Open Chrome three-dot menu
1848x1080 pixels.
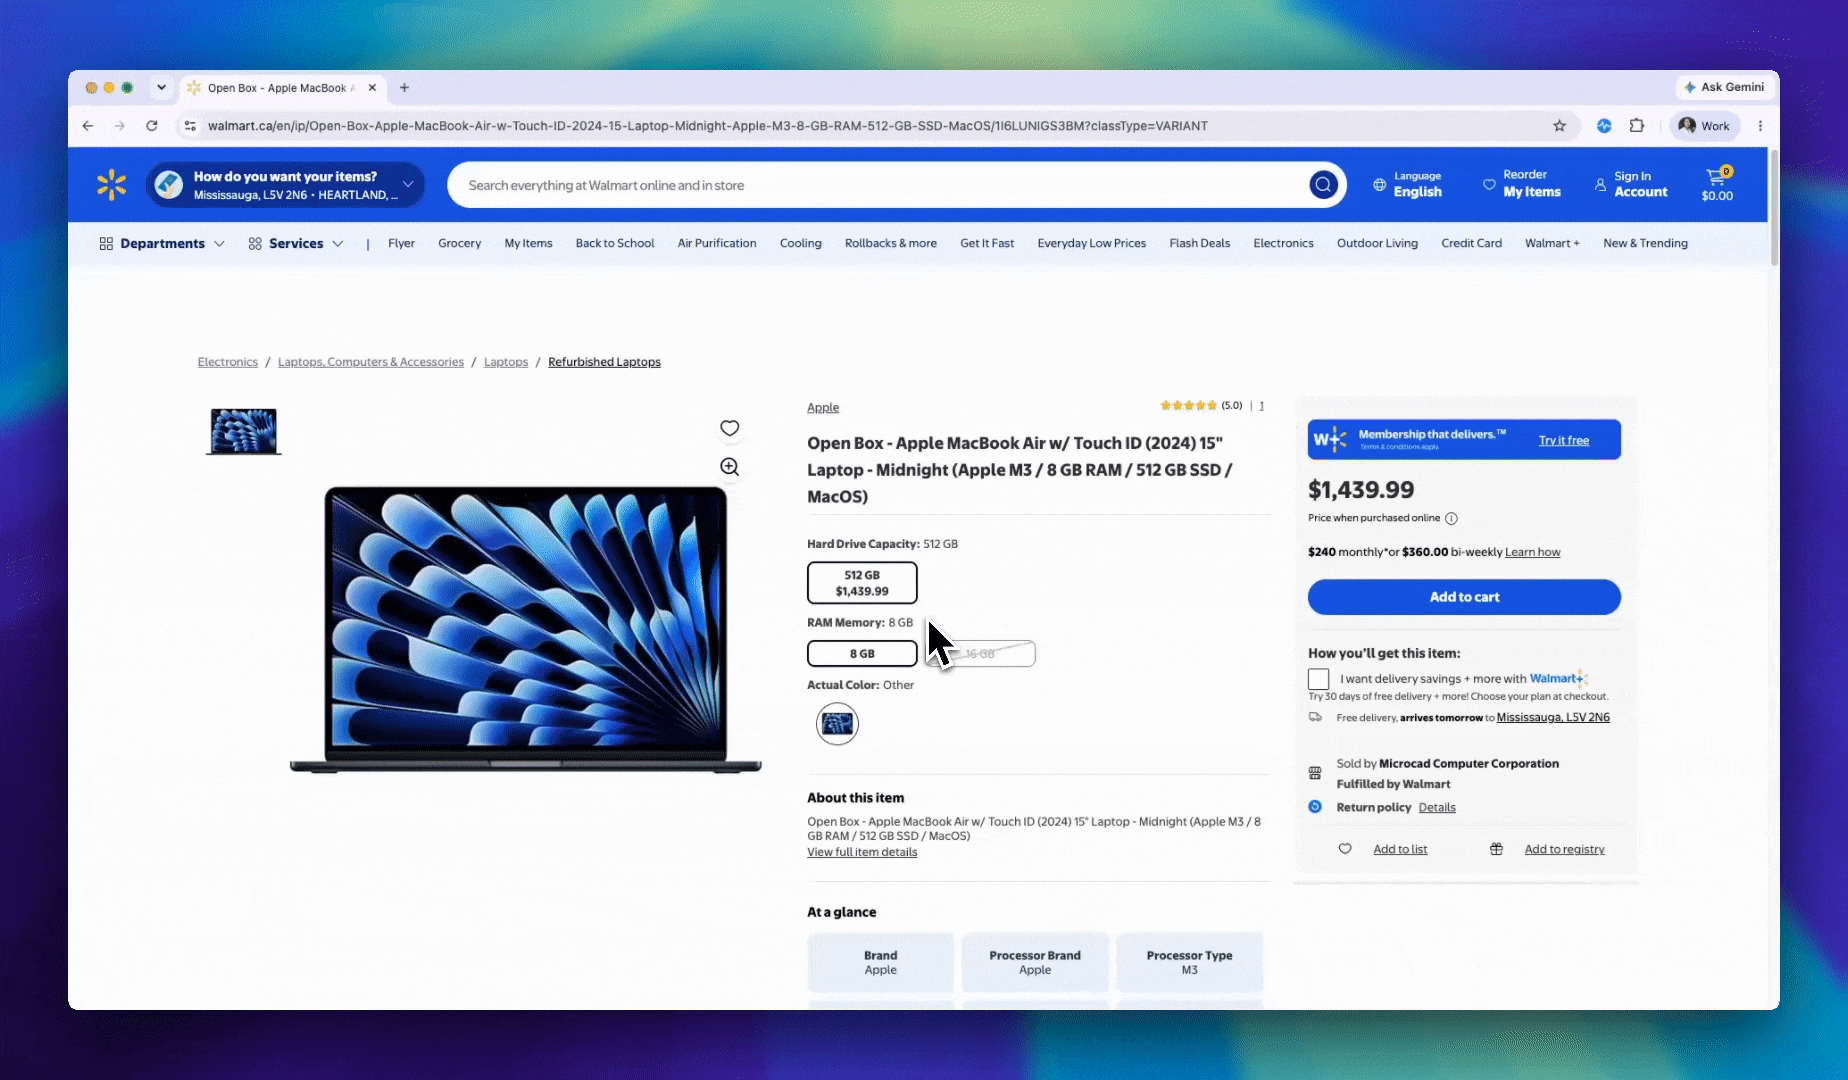[1760, 126]
